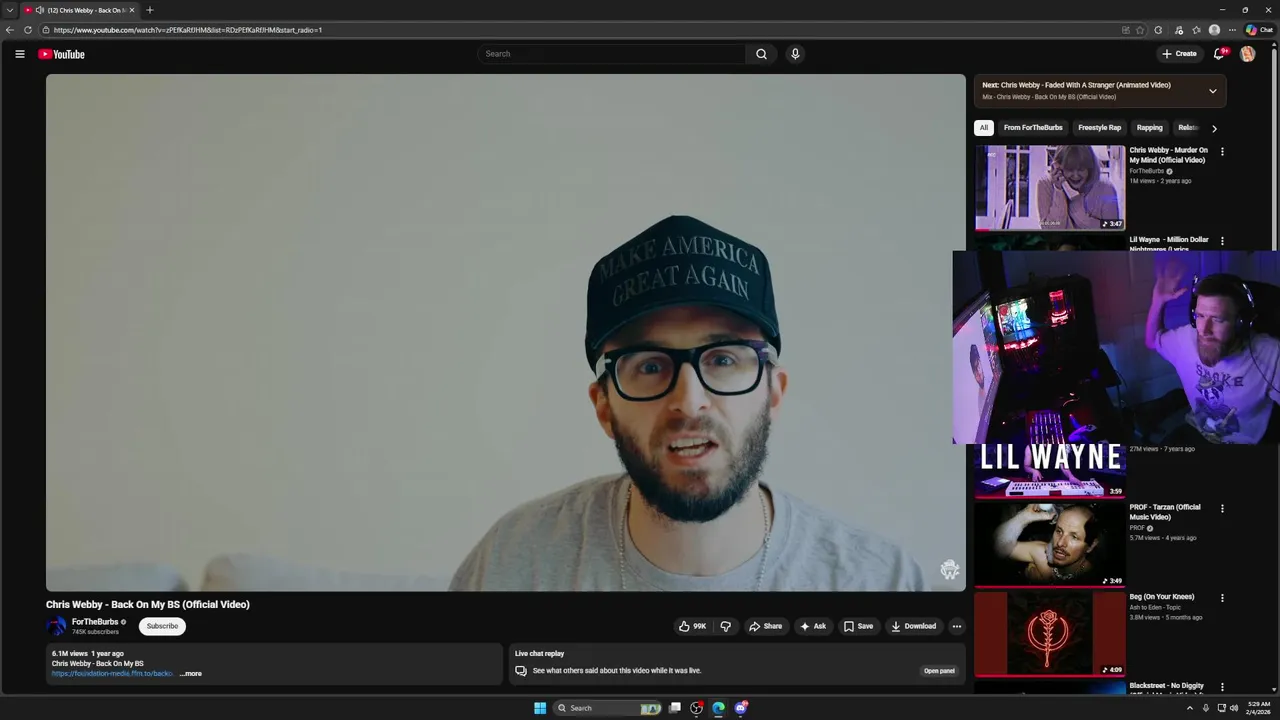Reload the browser page
The width and height of the screenshot is (1280, 720).
pyautogui.click(x=28, y=30)
